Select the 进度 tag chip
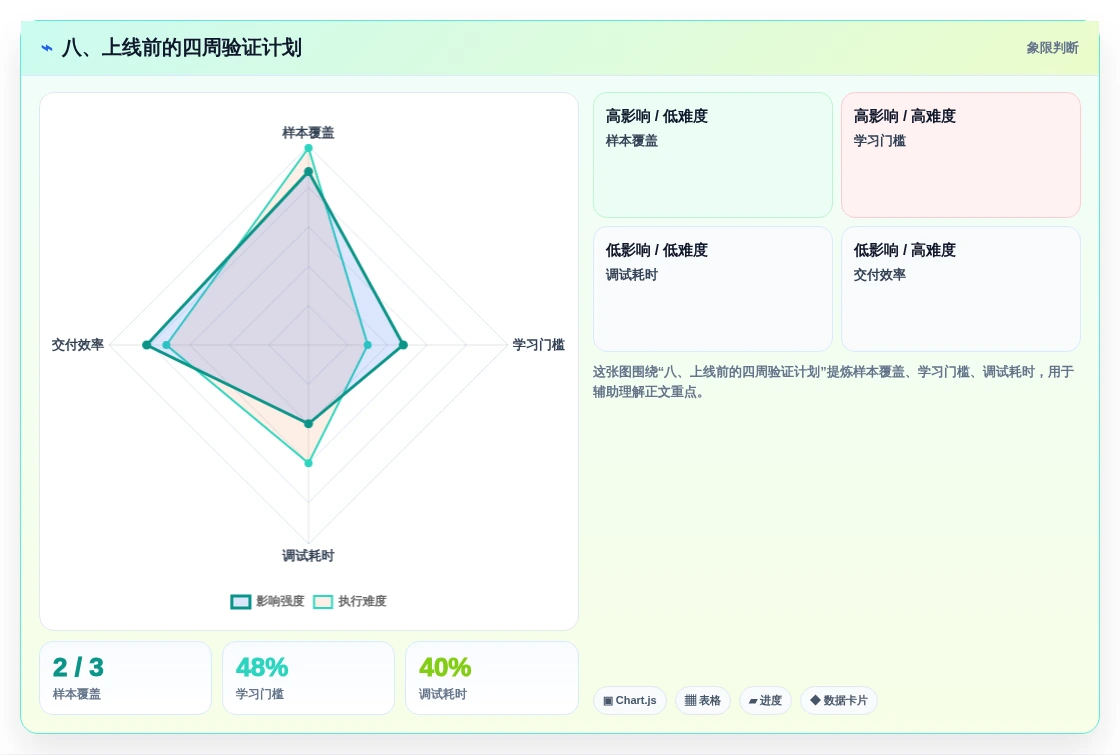 pyautogui.click(x=765, y=701)
